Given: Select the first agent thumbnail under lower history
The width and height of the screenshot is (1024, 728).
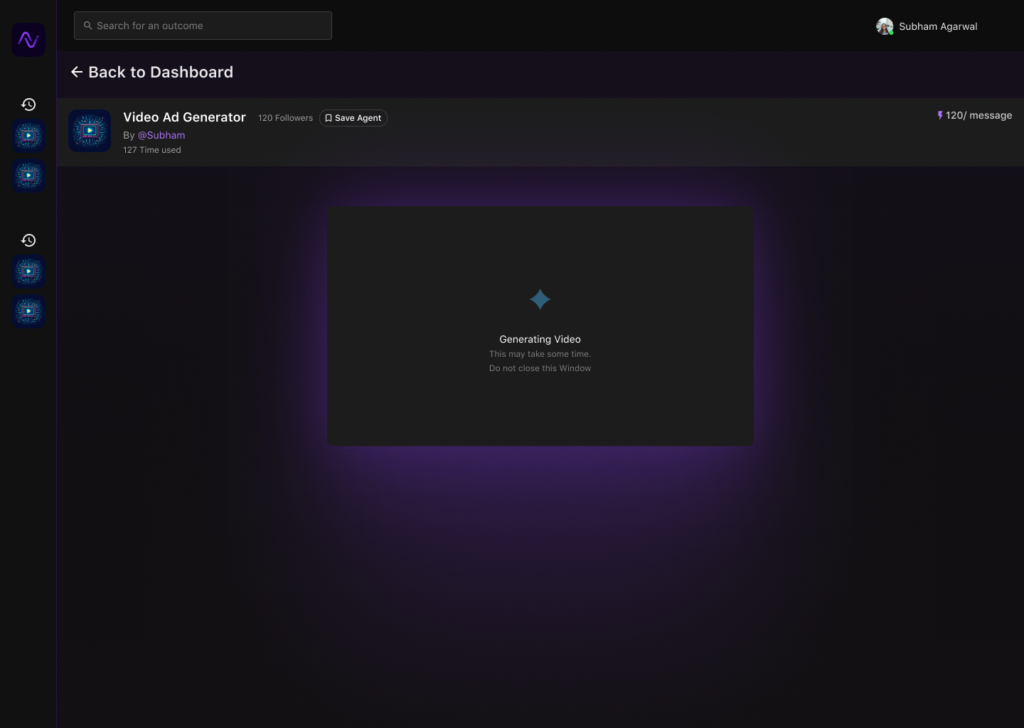Looking at the screenshot, I should (29, 272).
